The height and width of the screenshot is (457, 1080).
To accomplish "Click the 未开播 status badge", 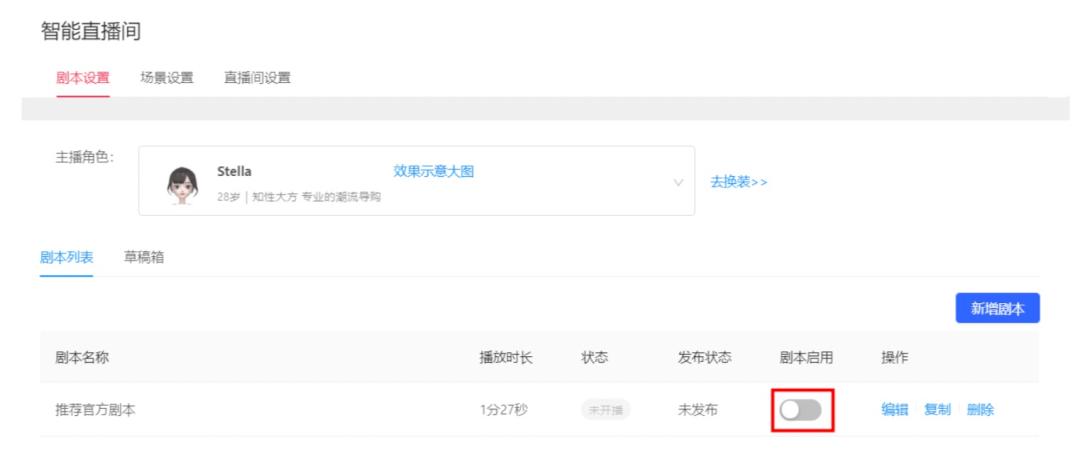I will pyautogui.click(x=605, y=409).
